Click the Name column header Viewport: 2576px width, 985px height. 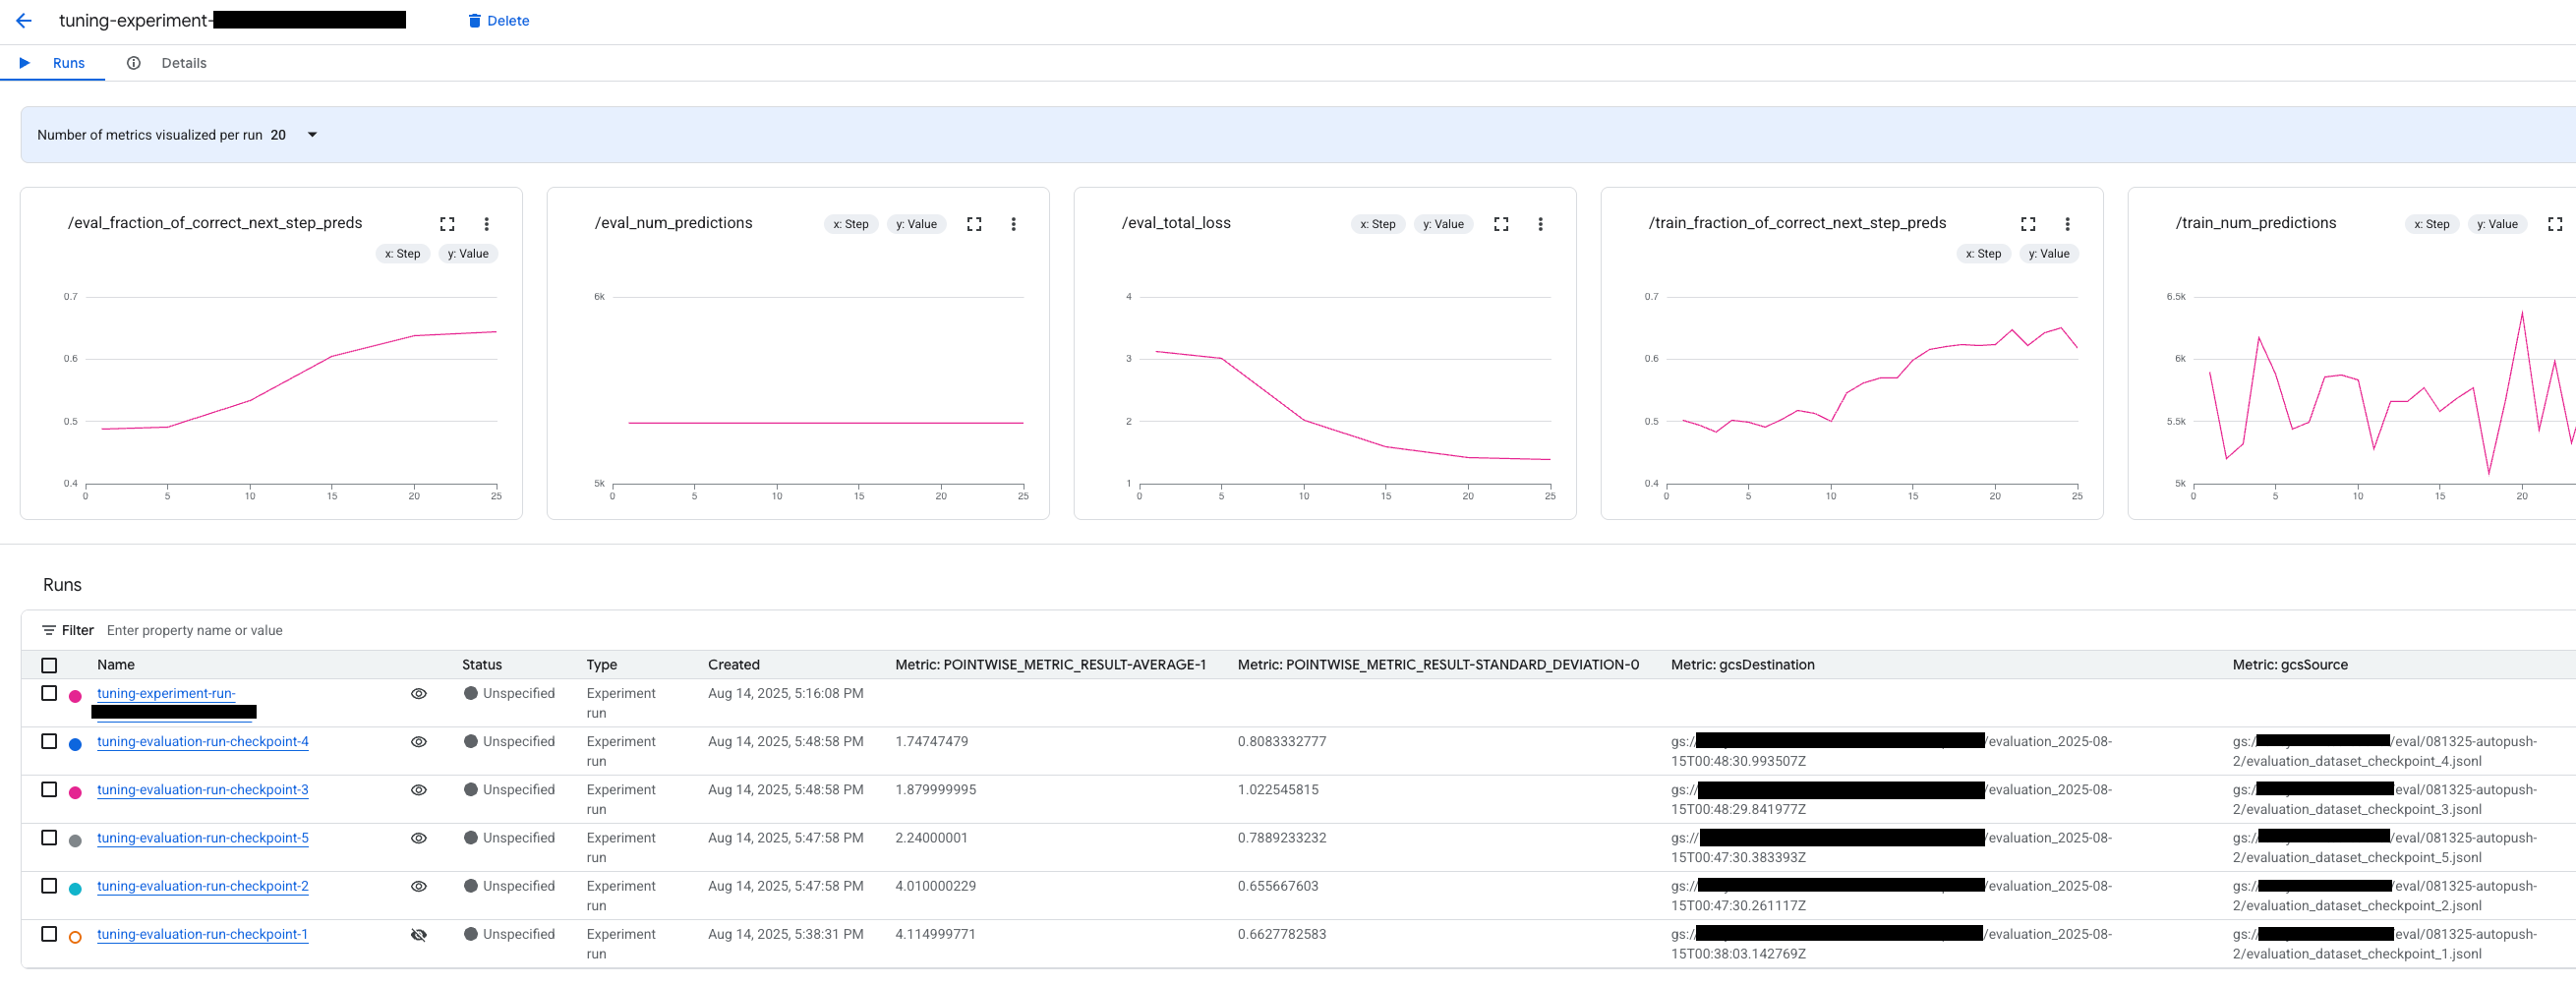116,665
